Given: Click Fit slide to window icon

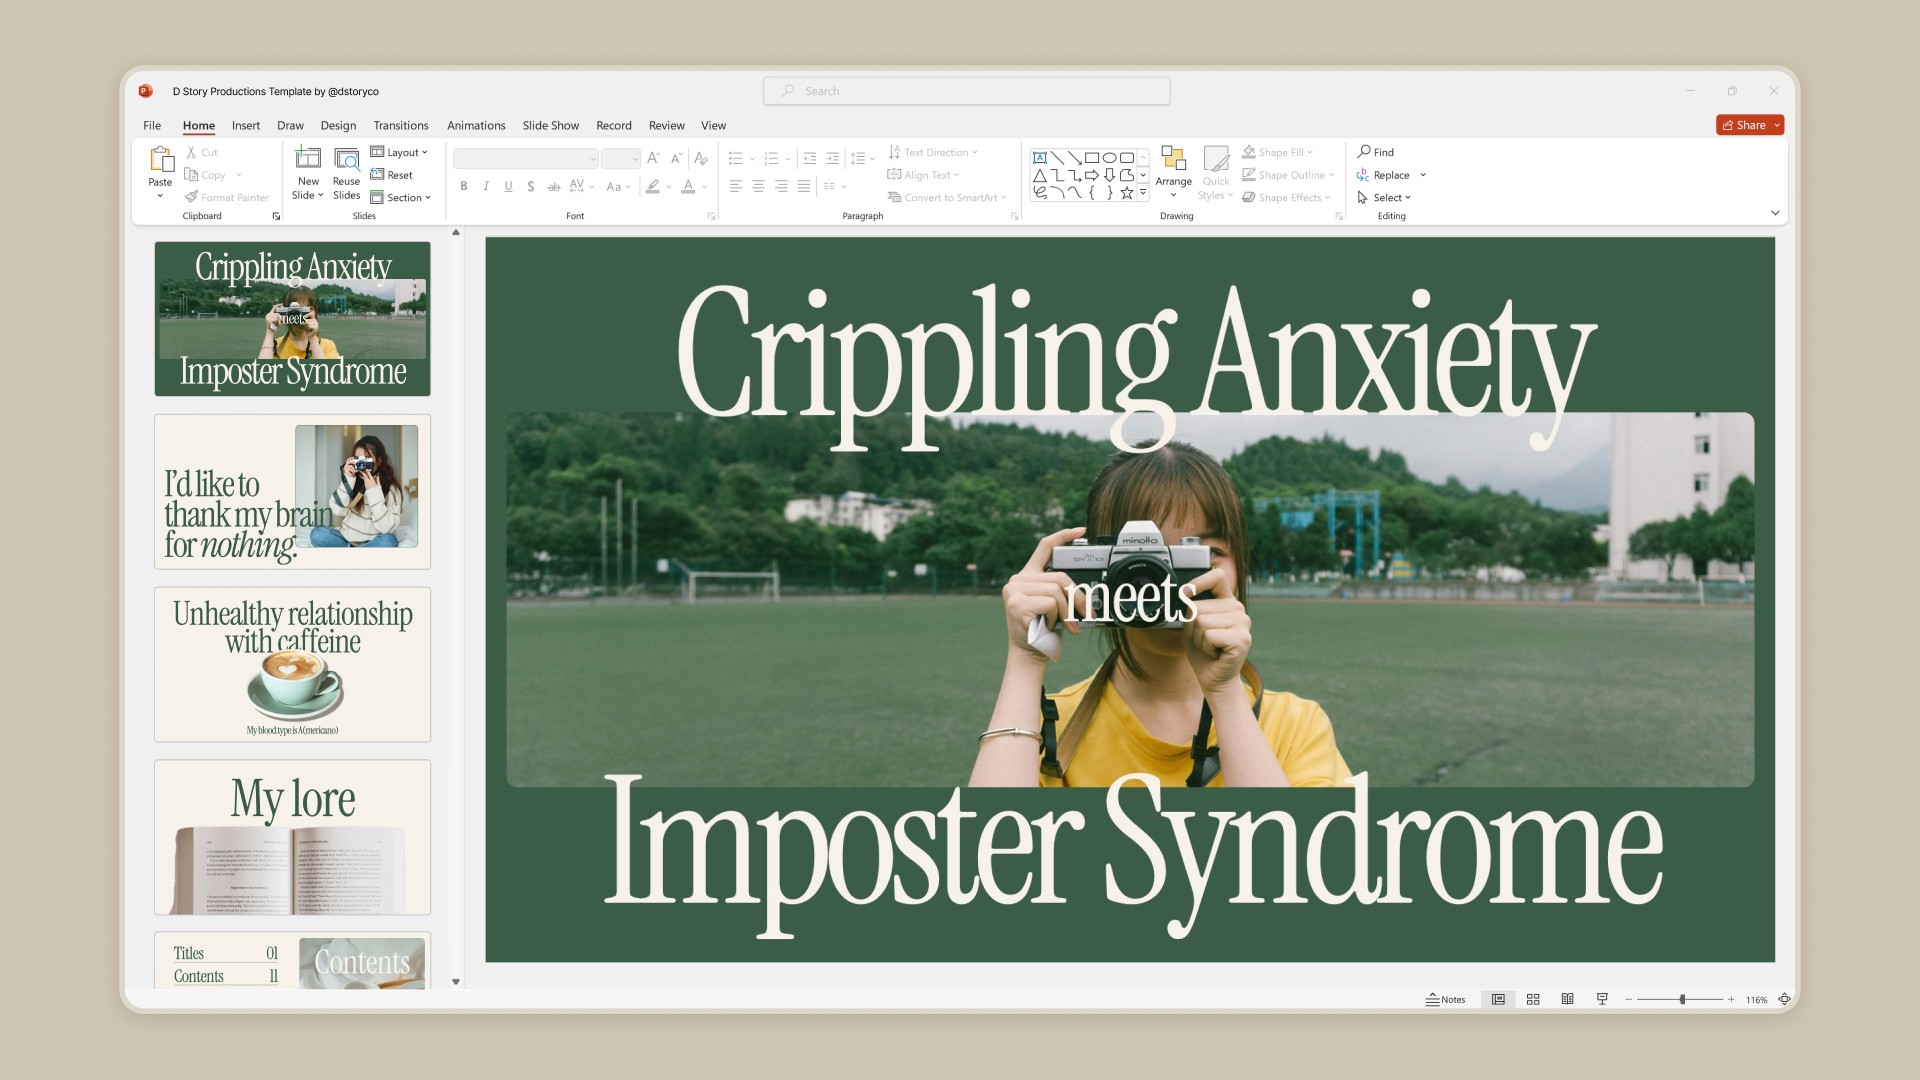Looking at the screenshot, I should 1784,999.
